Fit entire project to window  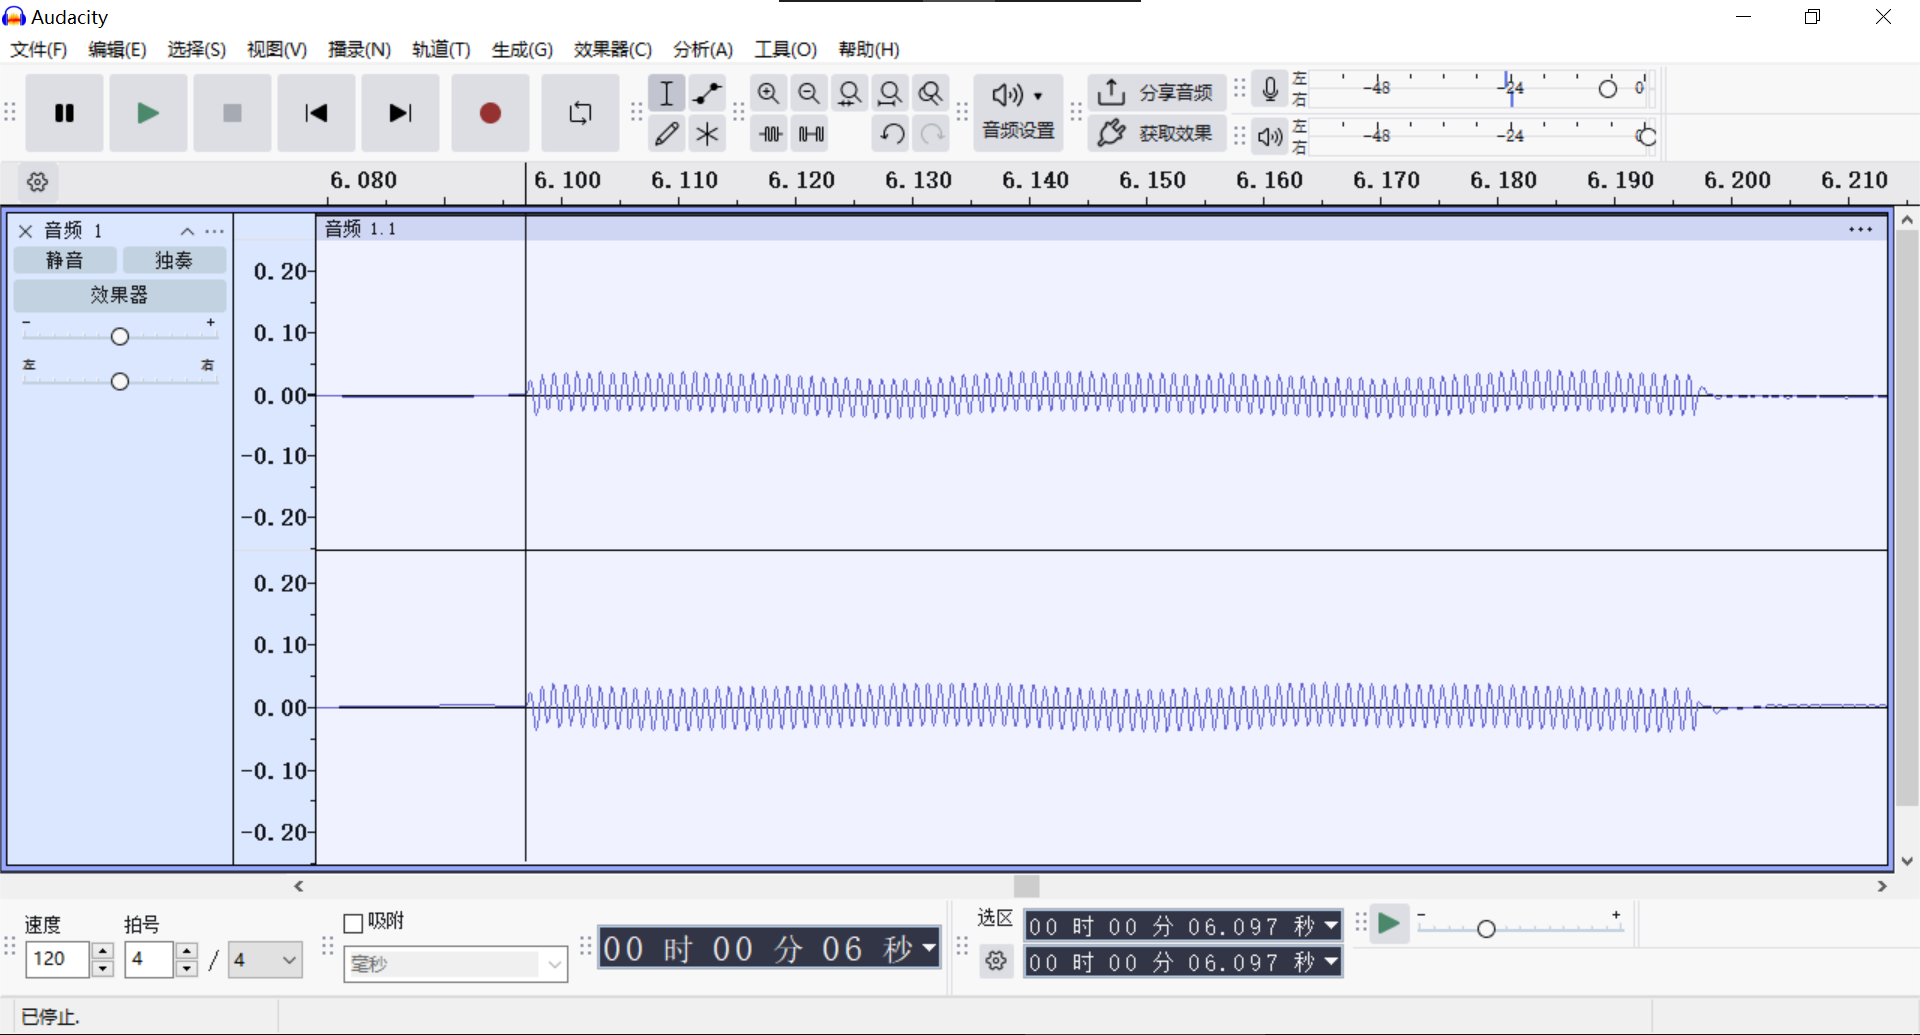point(890,93)
